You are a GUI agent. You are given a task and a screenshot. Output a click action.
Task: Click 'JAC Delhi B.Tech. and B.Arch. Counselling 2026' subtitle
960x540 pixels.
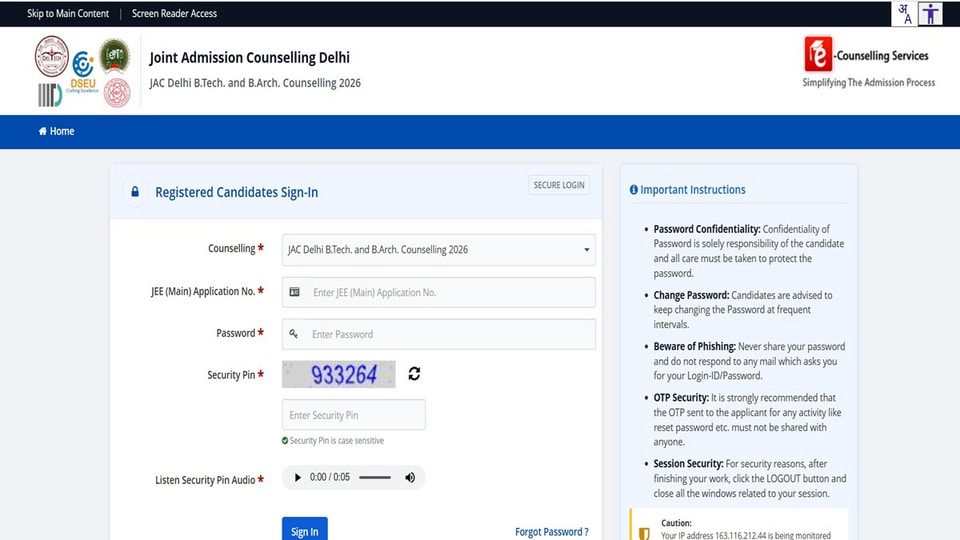point(255,83)
